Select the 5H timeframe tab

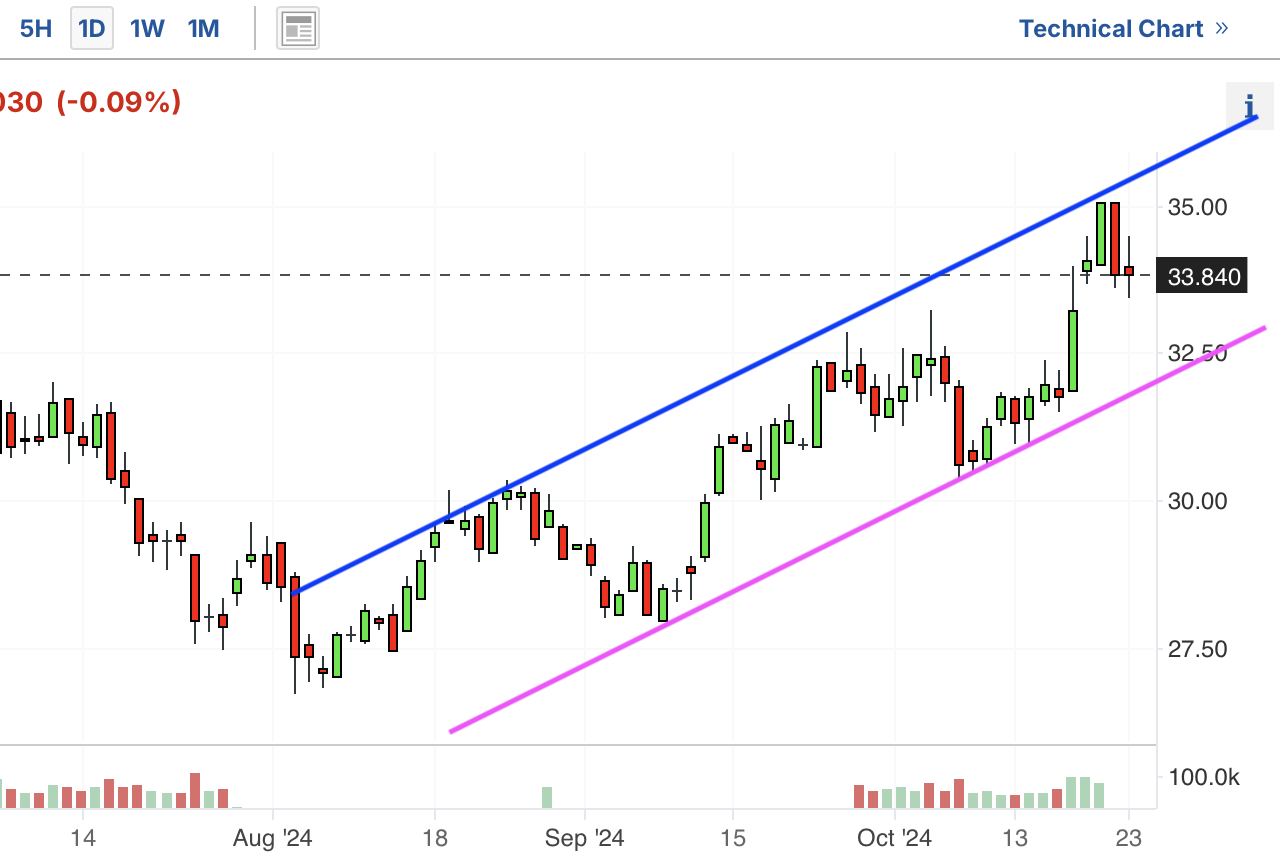[x=35, y=28]
